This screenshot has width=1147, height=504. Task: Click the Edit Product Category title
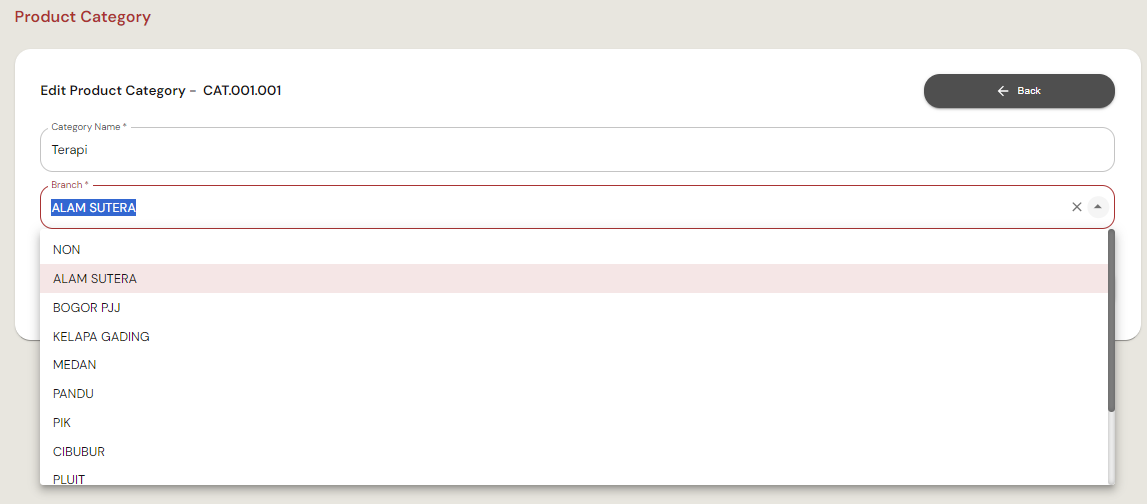pyautogui.click(x=112, y=91)
